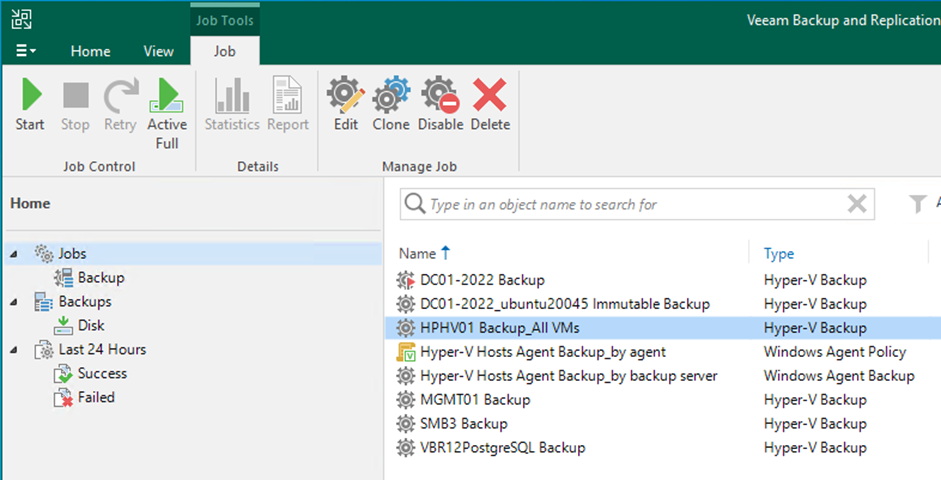Click the agent policy icon of Backup_by agent
Image resolution: width=941 pixels, height=480 pixels.
(x=406, y=352)
